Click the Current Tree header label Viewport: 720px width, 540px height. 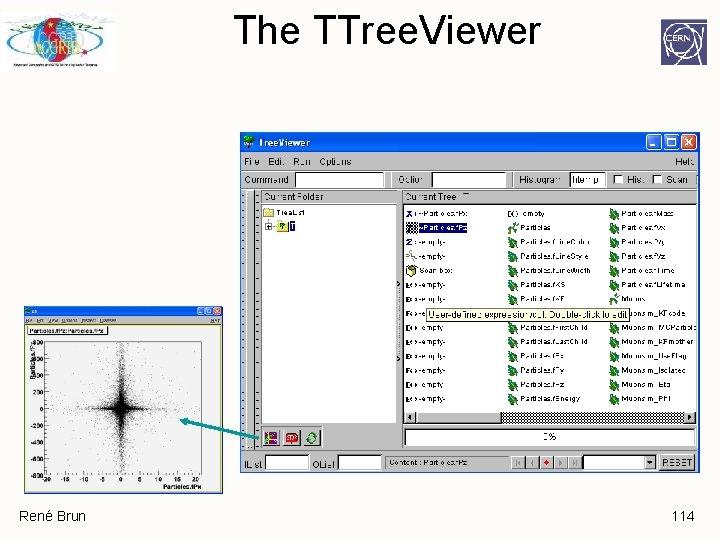(431, 197)
